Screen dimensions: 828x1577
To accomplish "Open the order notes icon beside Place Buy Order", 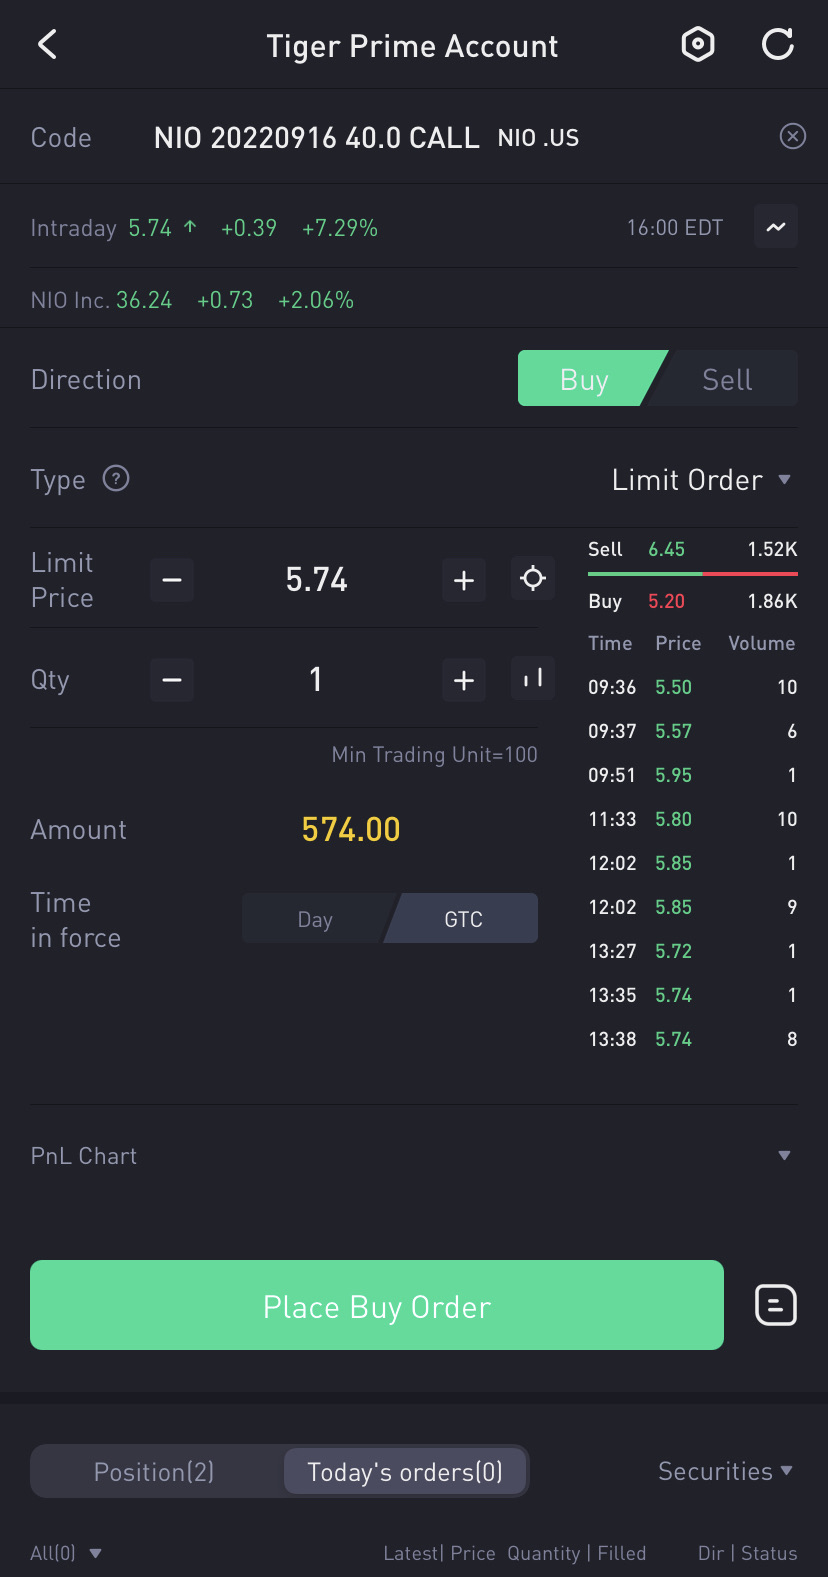I will point(776,1305).
